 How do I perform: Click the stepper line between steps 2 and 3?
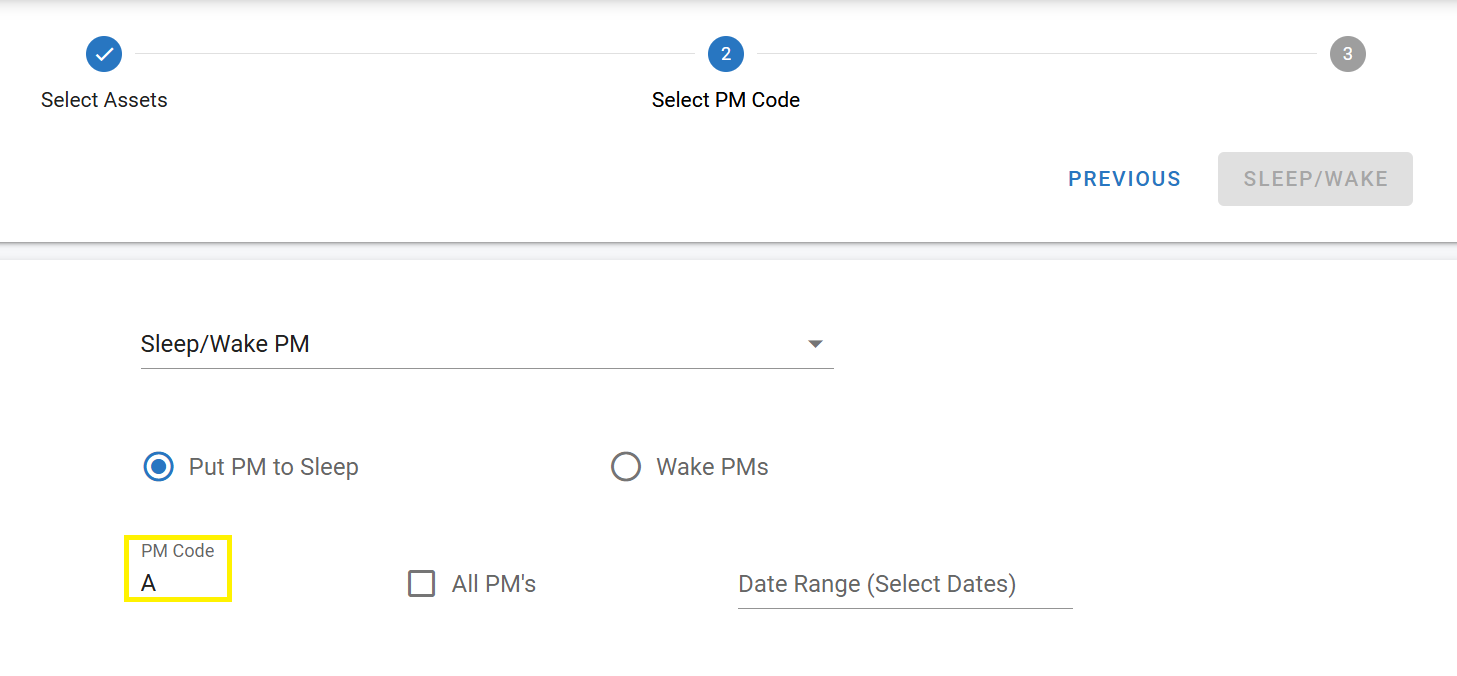tap(1036, 54)
